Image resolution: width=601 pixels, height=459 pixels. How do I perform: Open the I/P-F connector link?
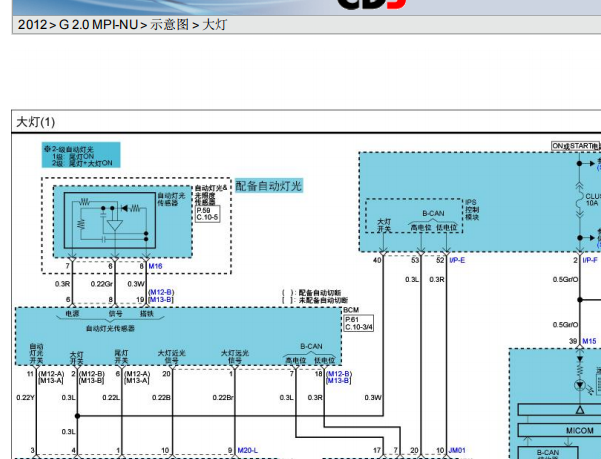[x=590, y=261]
